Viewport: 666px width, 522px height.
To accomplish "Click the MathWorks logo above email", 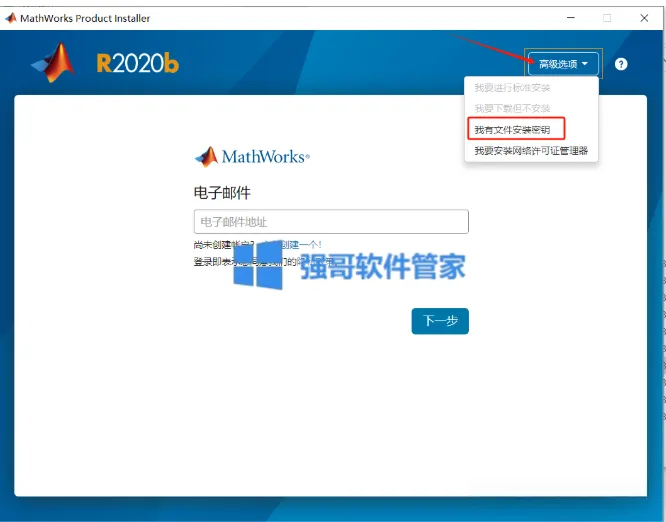I will (x=252, y=157).
